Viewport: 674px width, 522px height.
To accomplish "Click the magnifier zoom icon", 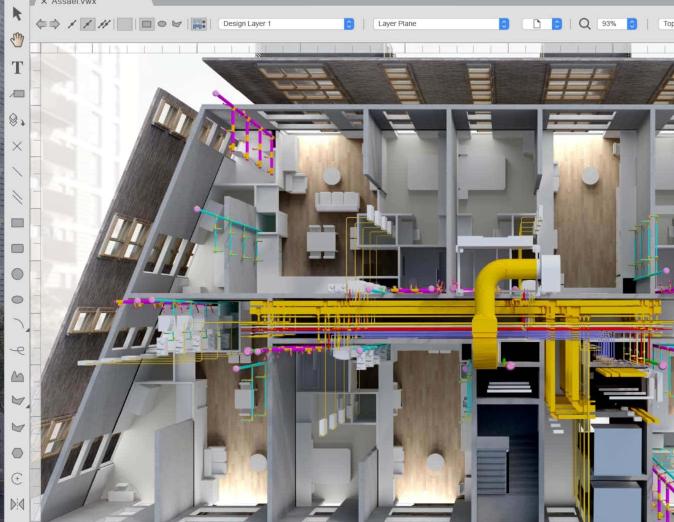I will click(585, 23).
